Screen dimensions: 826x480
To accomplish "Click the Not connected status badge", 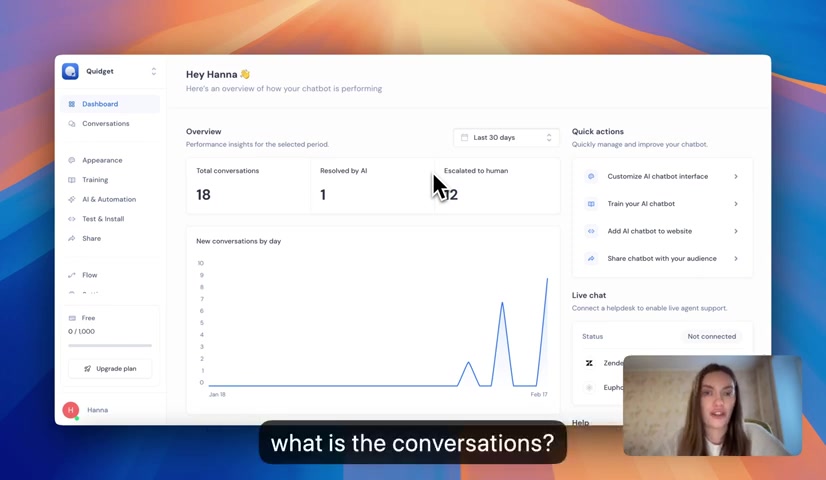I will point(711,337).
